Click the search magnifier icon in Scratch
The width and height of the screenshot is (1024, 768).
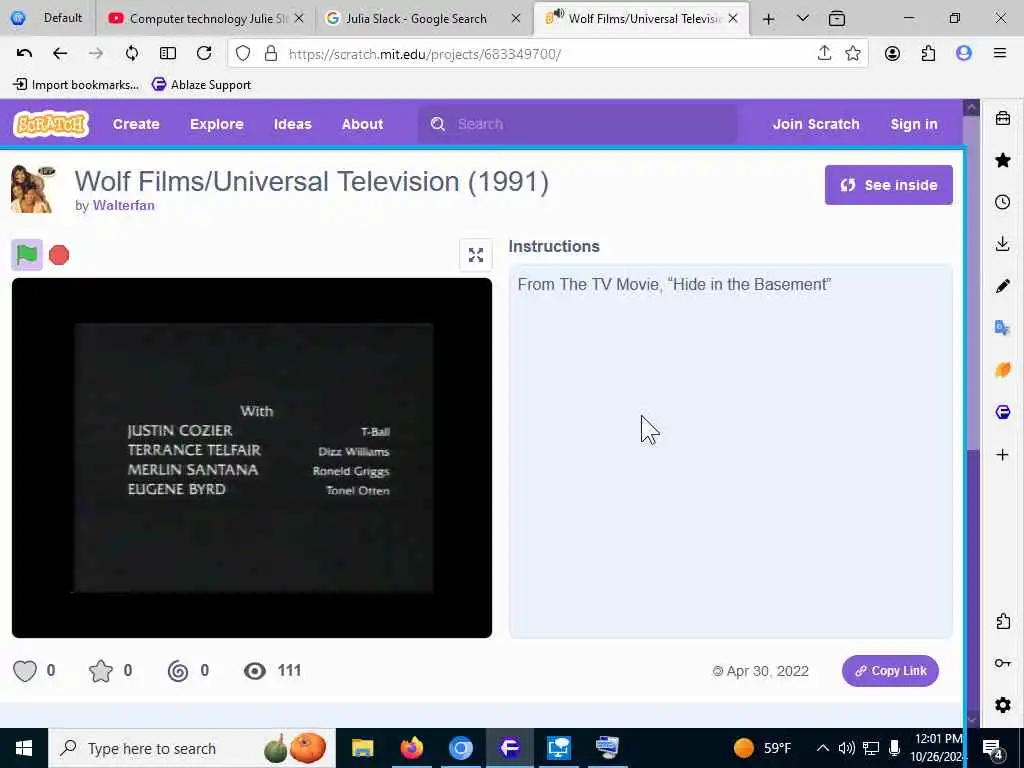pos(438,124)
